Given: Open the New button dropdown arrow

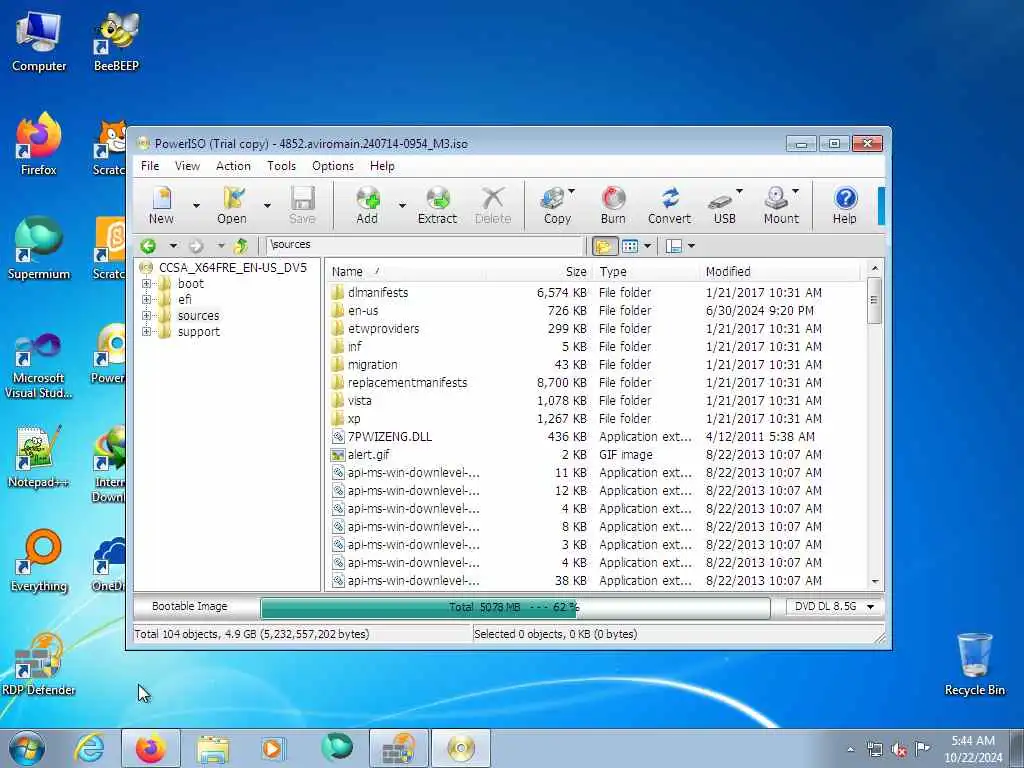Looking at the screenshot, I should click(197, 206).
